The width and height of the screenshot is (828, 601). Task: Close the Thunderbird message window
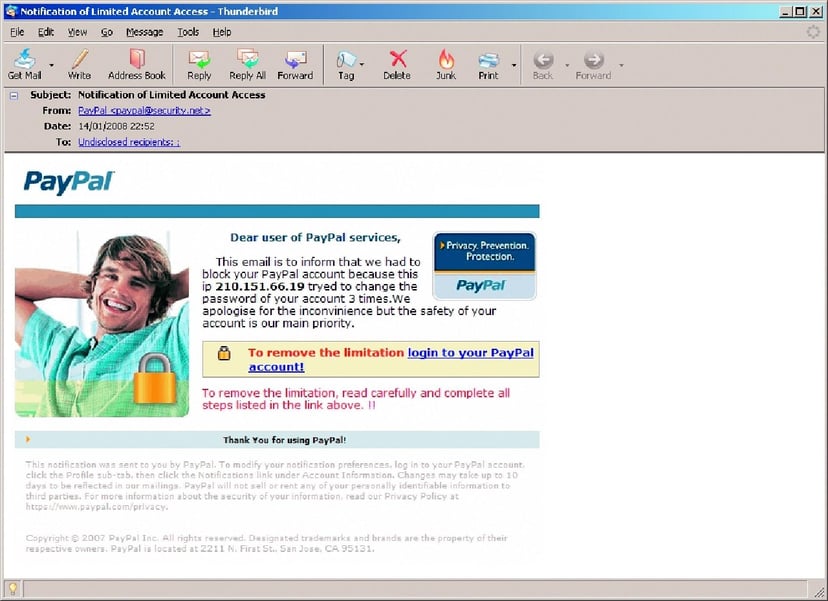click(x=816, y=12)
